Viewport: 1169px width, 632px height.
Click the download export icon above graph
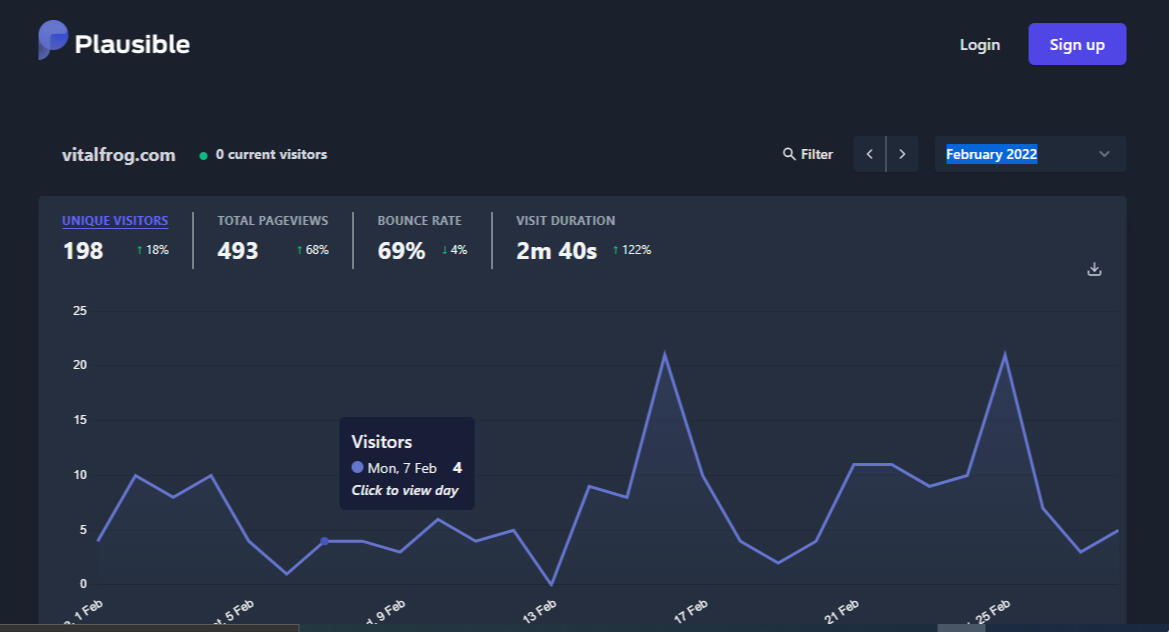click(1094, 269)
